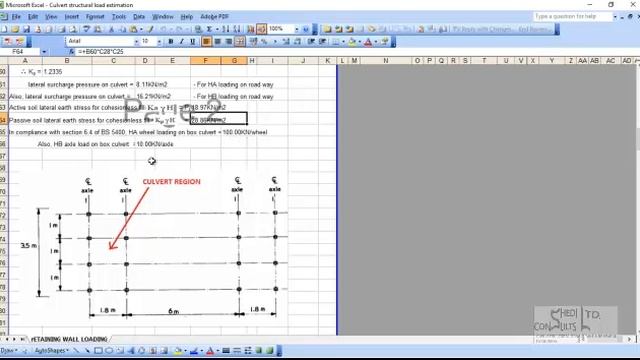Screen dimensions: 640x360
Task: Toggle the Drawing toolbar button
Action: coord(262,29)
